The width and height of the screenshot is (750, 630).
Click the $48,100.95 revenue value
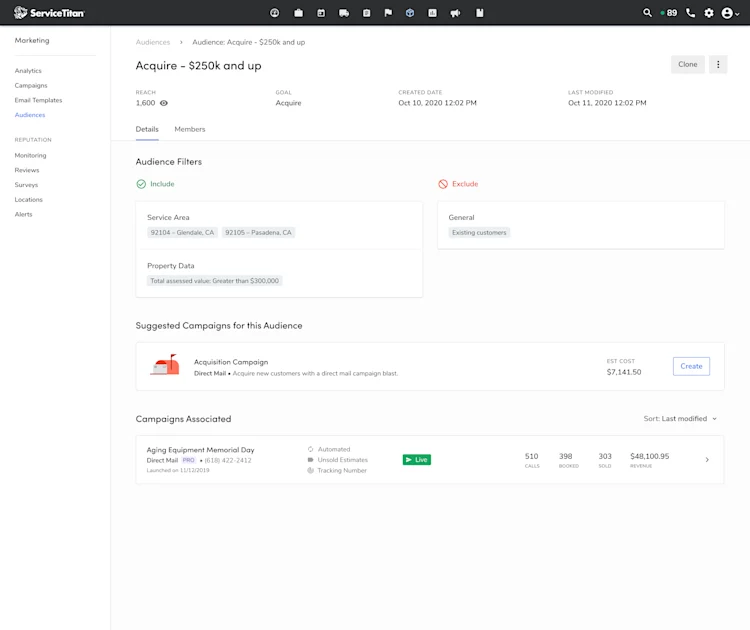pyautogui.click(x=650, y=456)
